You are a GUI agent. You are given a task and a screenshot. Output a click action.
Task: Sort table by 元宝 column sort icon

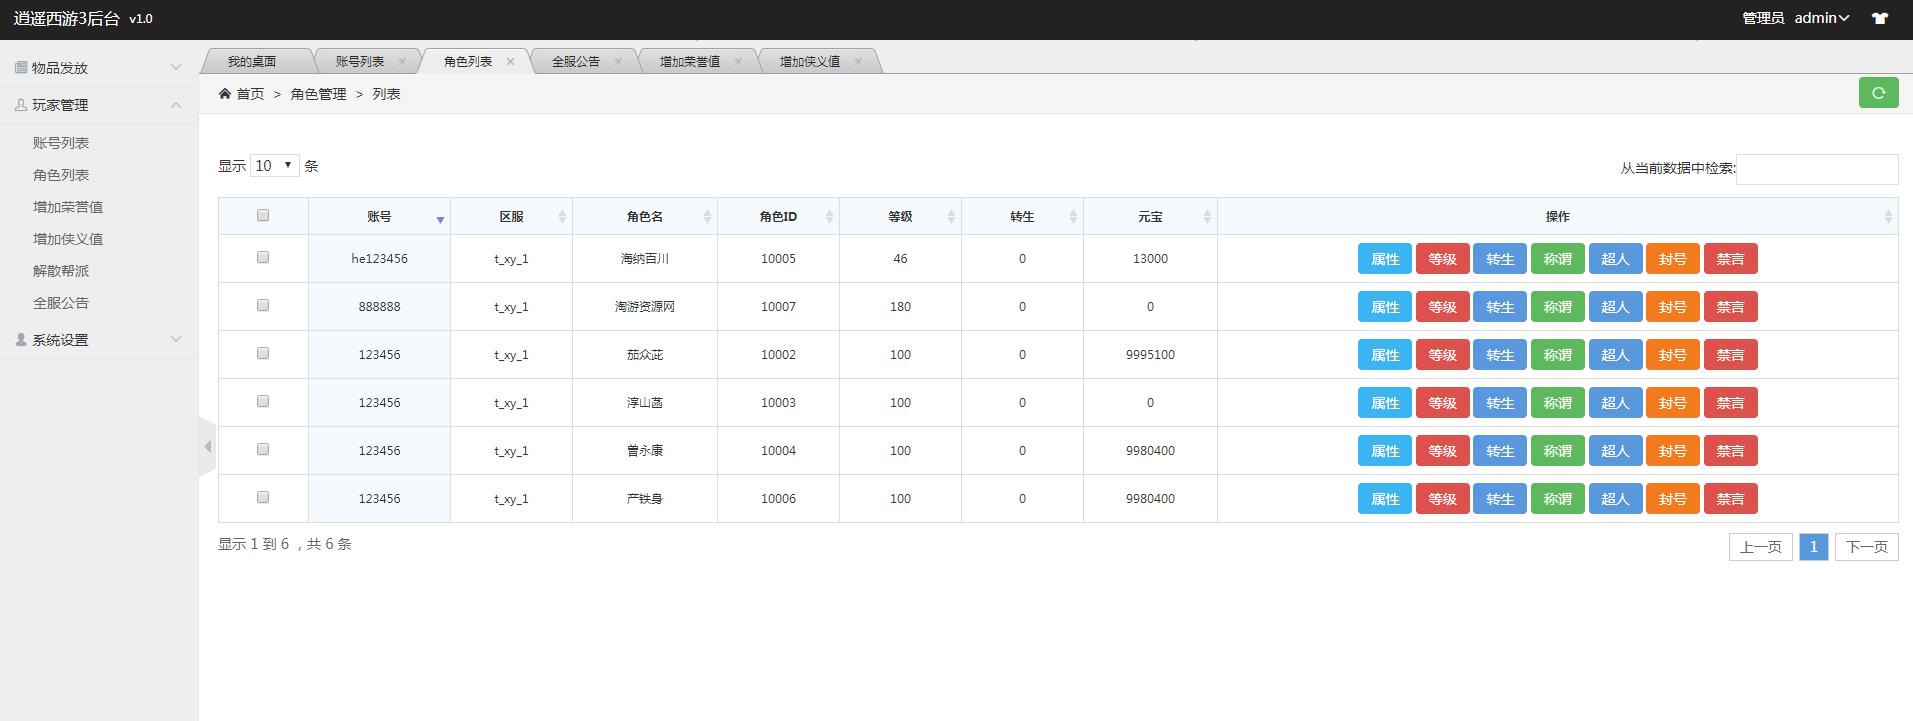[x=1206, y=217]
